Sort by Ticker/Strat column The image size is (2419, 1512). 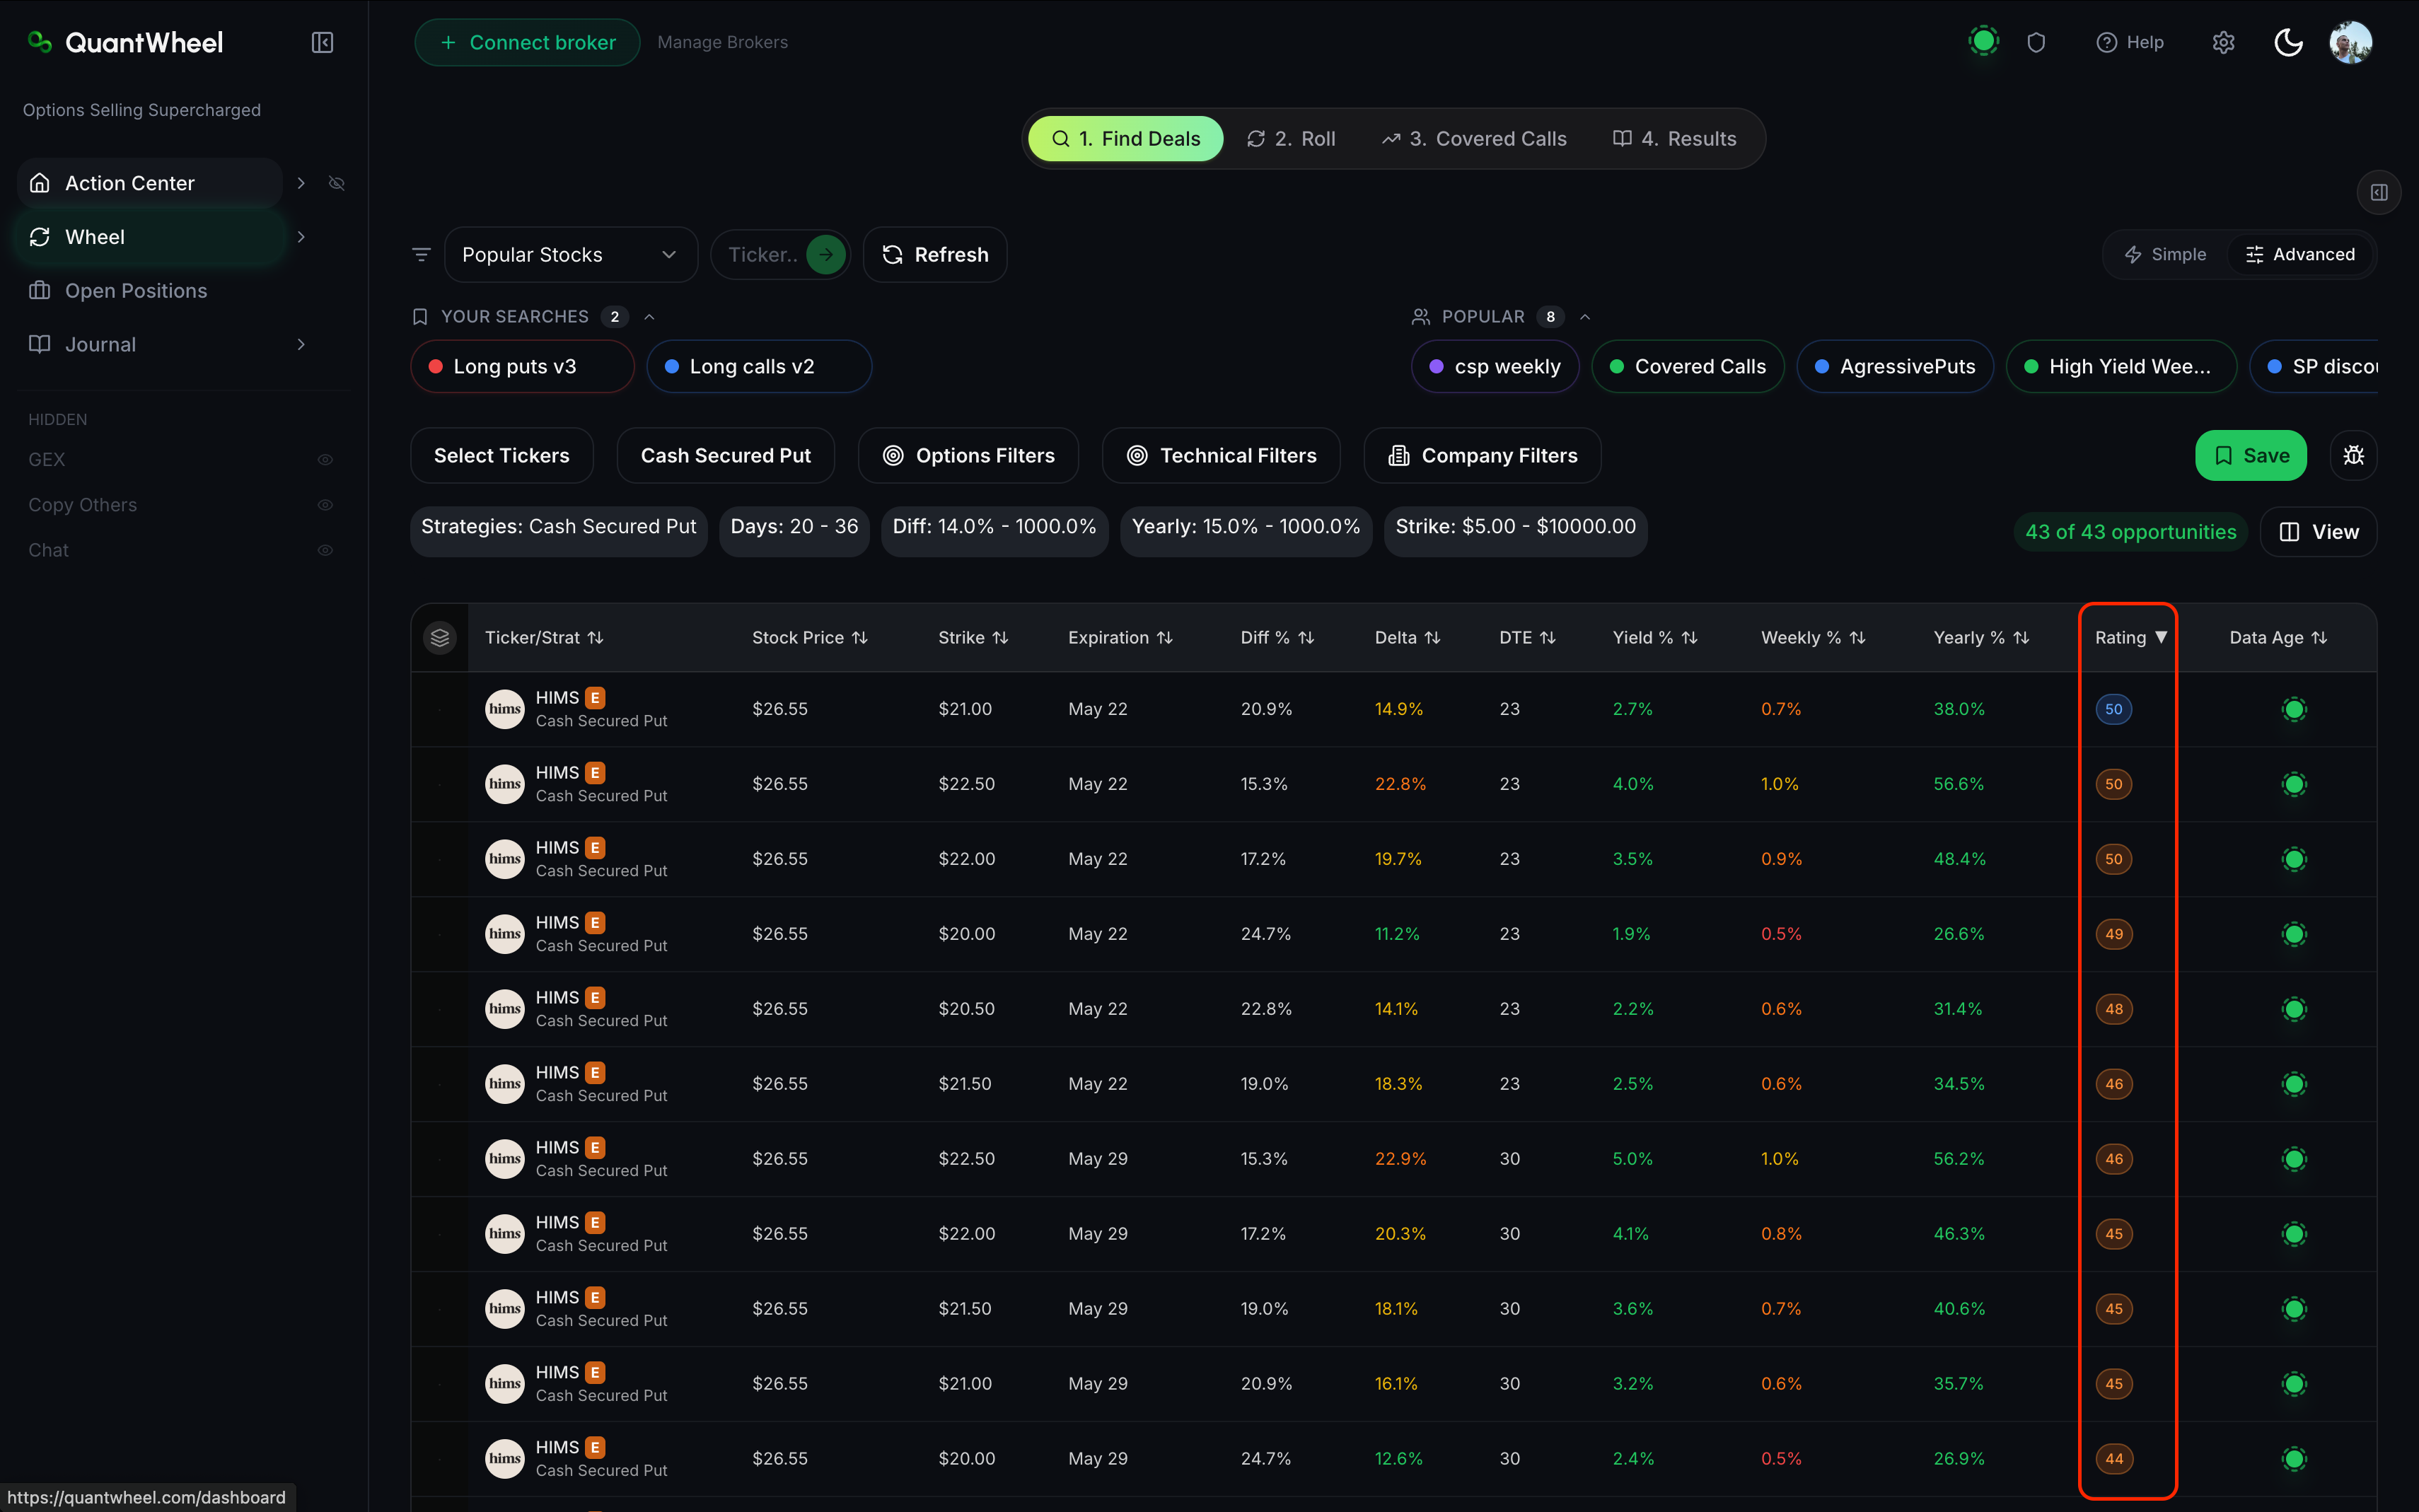544,638
